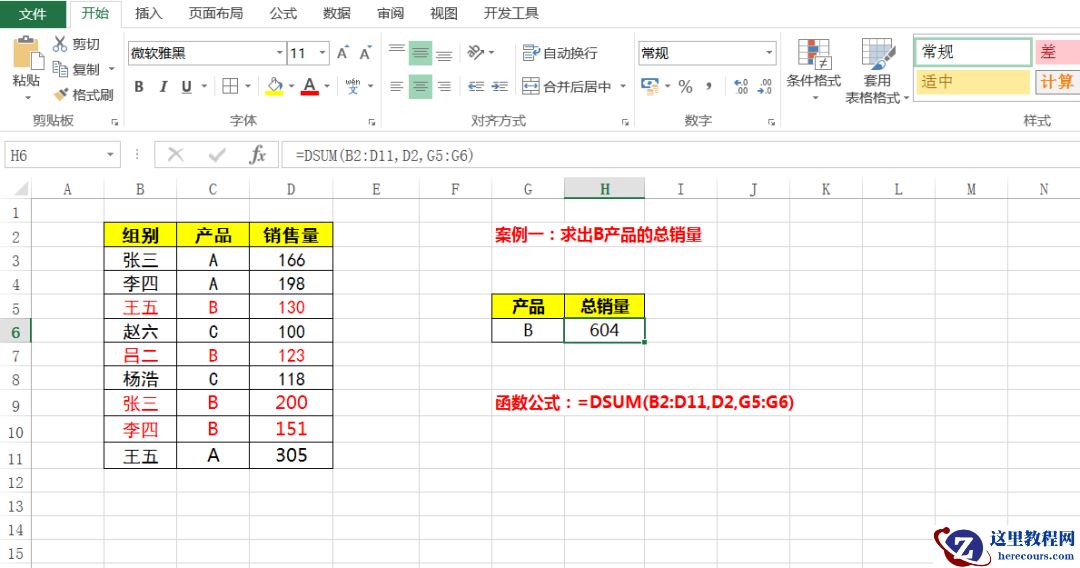Switch to the 页面布局 tab
1080x568 pixels.
click(x=216, y=14)
